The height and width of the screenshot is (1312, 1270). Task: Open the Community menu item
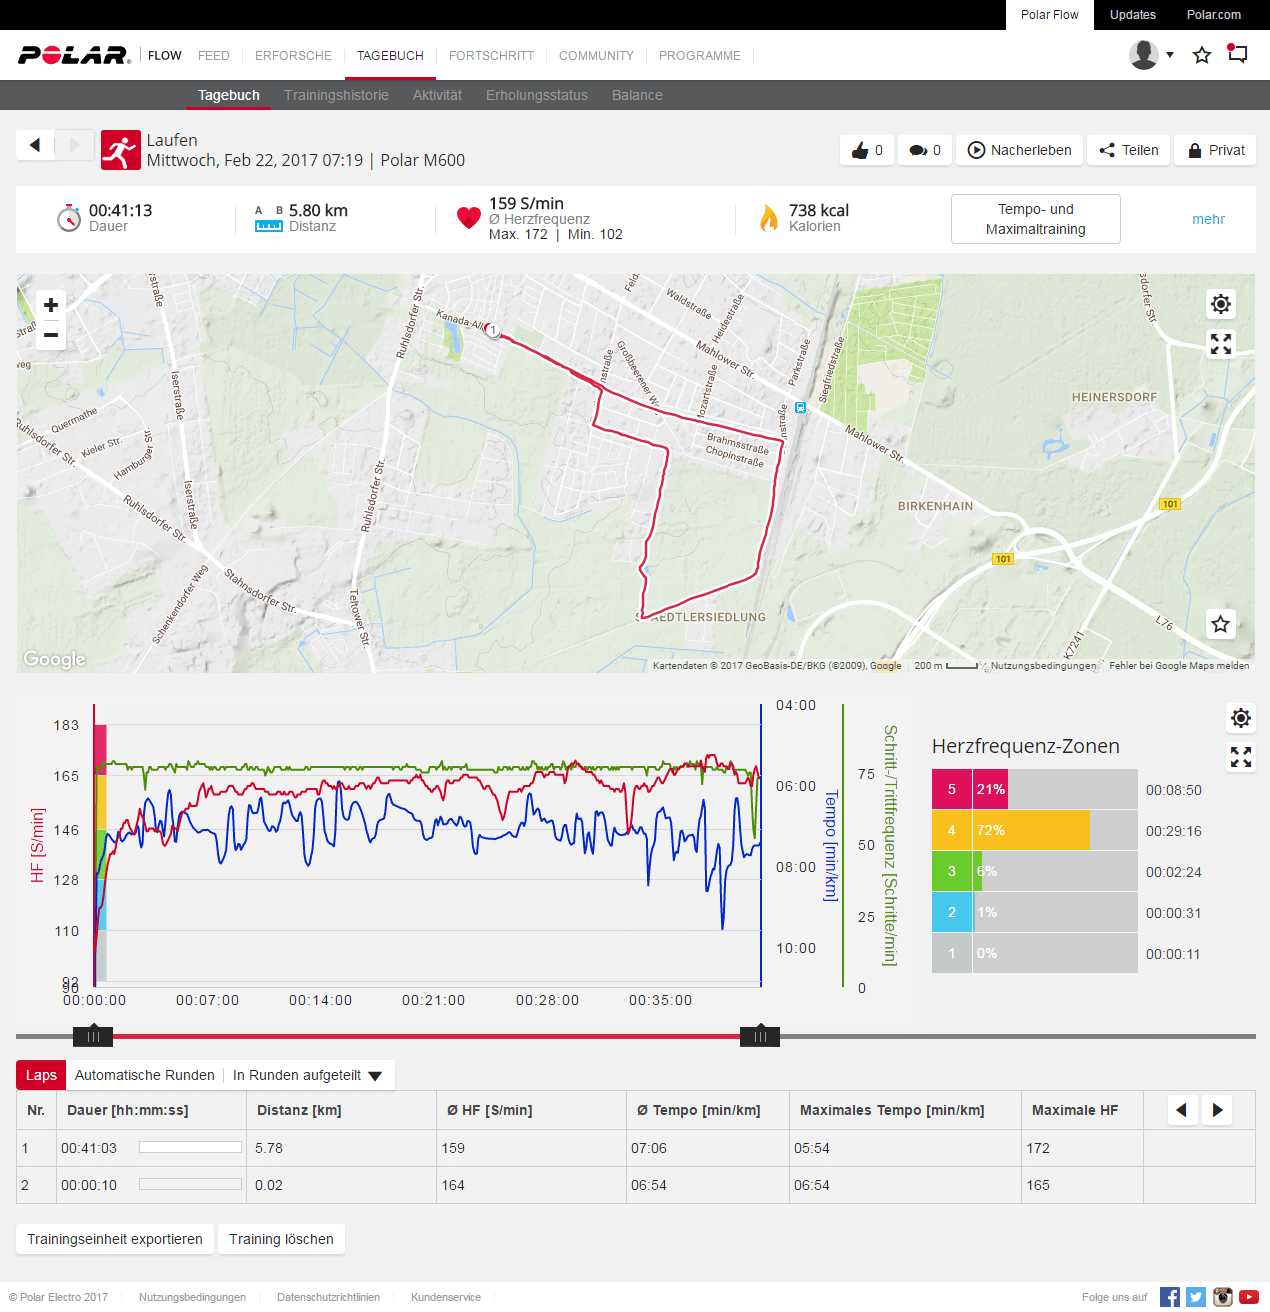coord(596,56)
